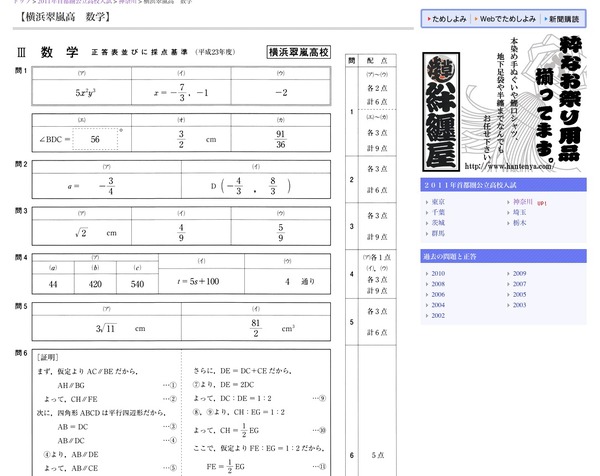The width and height of the screenshot is (600, 476).
Task: Click the [証明] label in question 6
Action: (x=47, y=357)
